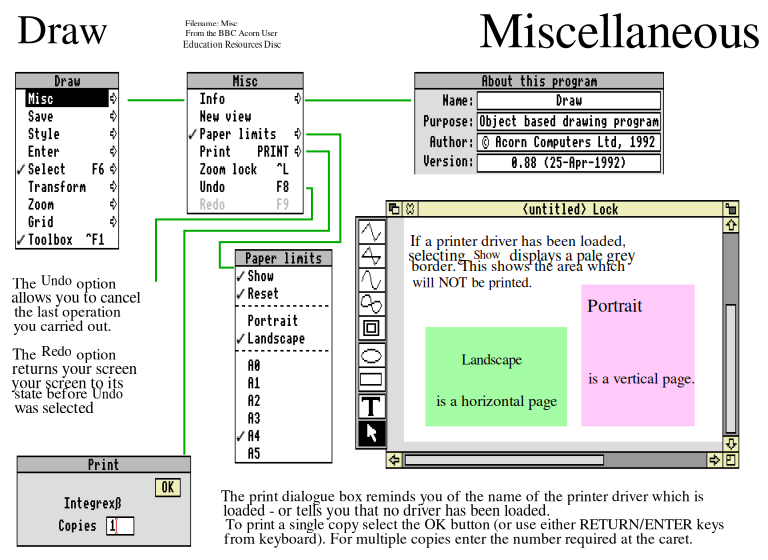Click the Author field in About box
The width and height of the screenshot is (768, 560).
tap(569, 142)
